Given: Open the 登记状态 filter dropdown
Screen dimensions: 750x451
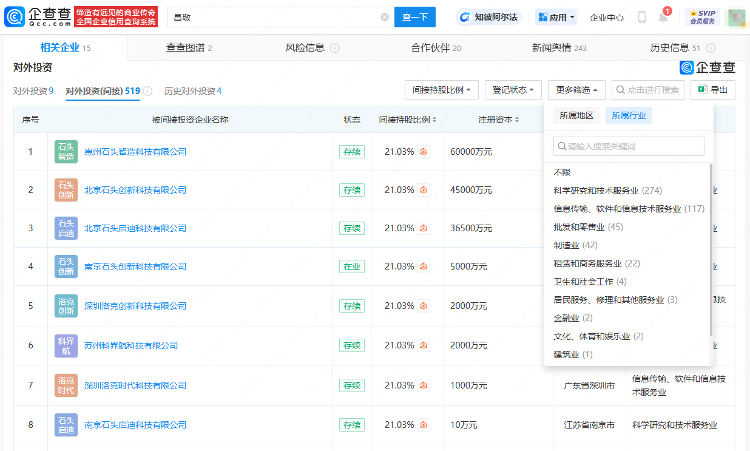Looking at the screenshot, I should (x=513, y=90).
